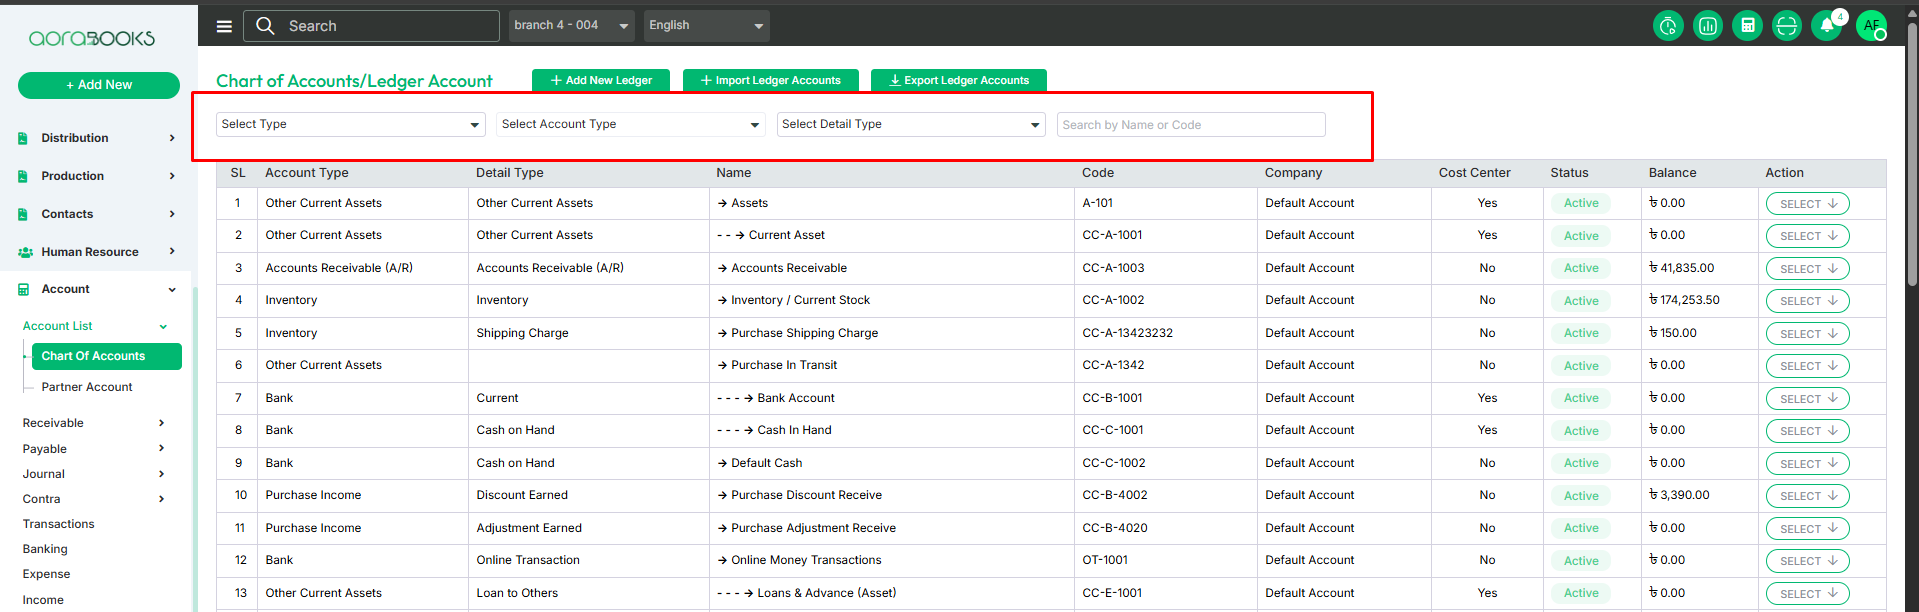
Task: Open the calculator icon
Action: pos(1747,26)
